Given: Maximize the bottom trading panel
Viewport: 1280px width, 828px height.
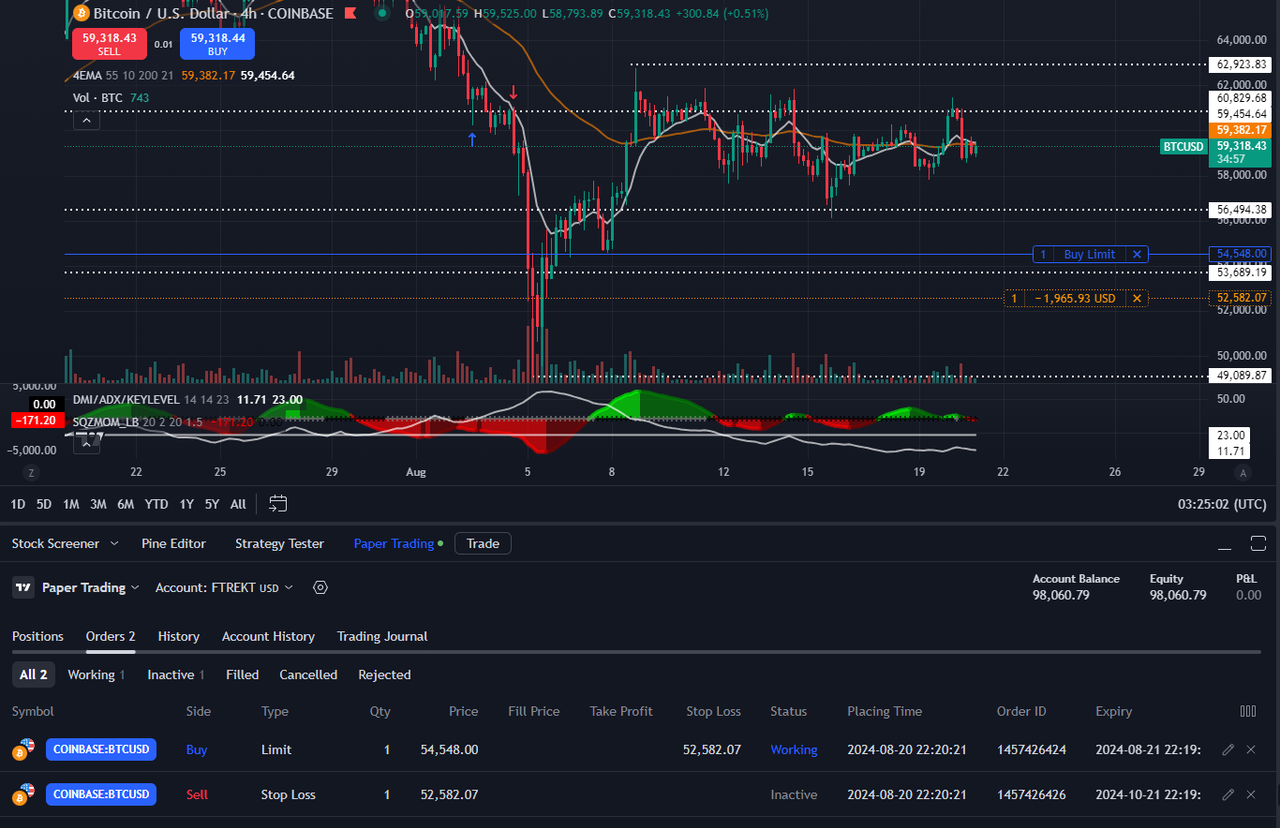Looking at the screenshot, I should pyautogui.click(x=1258, y=544).
